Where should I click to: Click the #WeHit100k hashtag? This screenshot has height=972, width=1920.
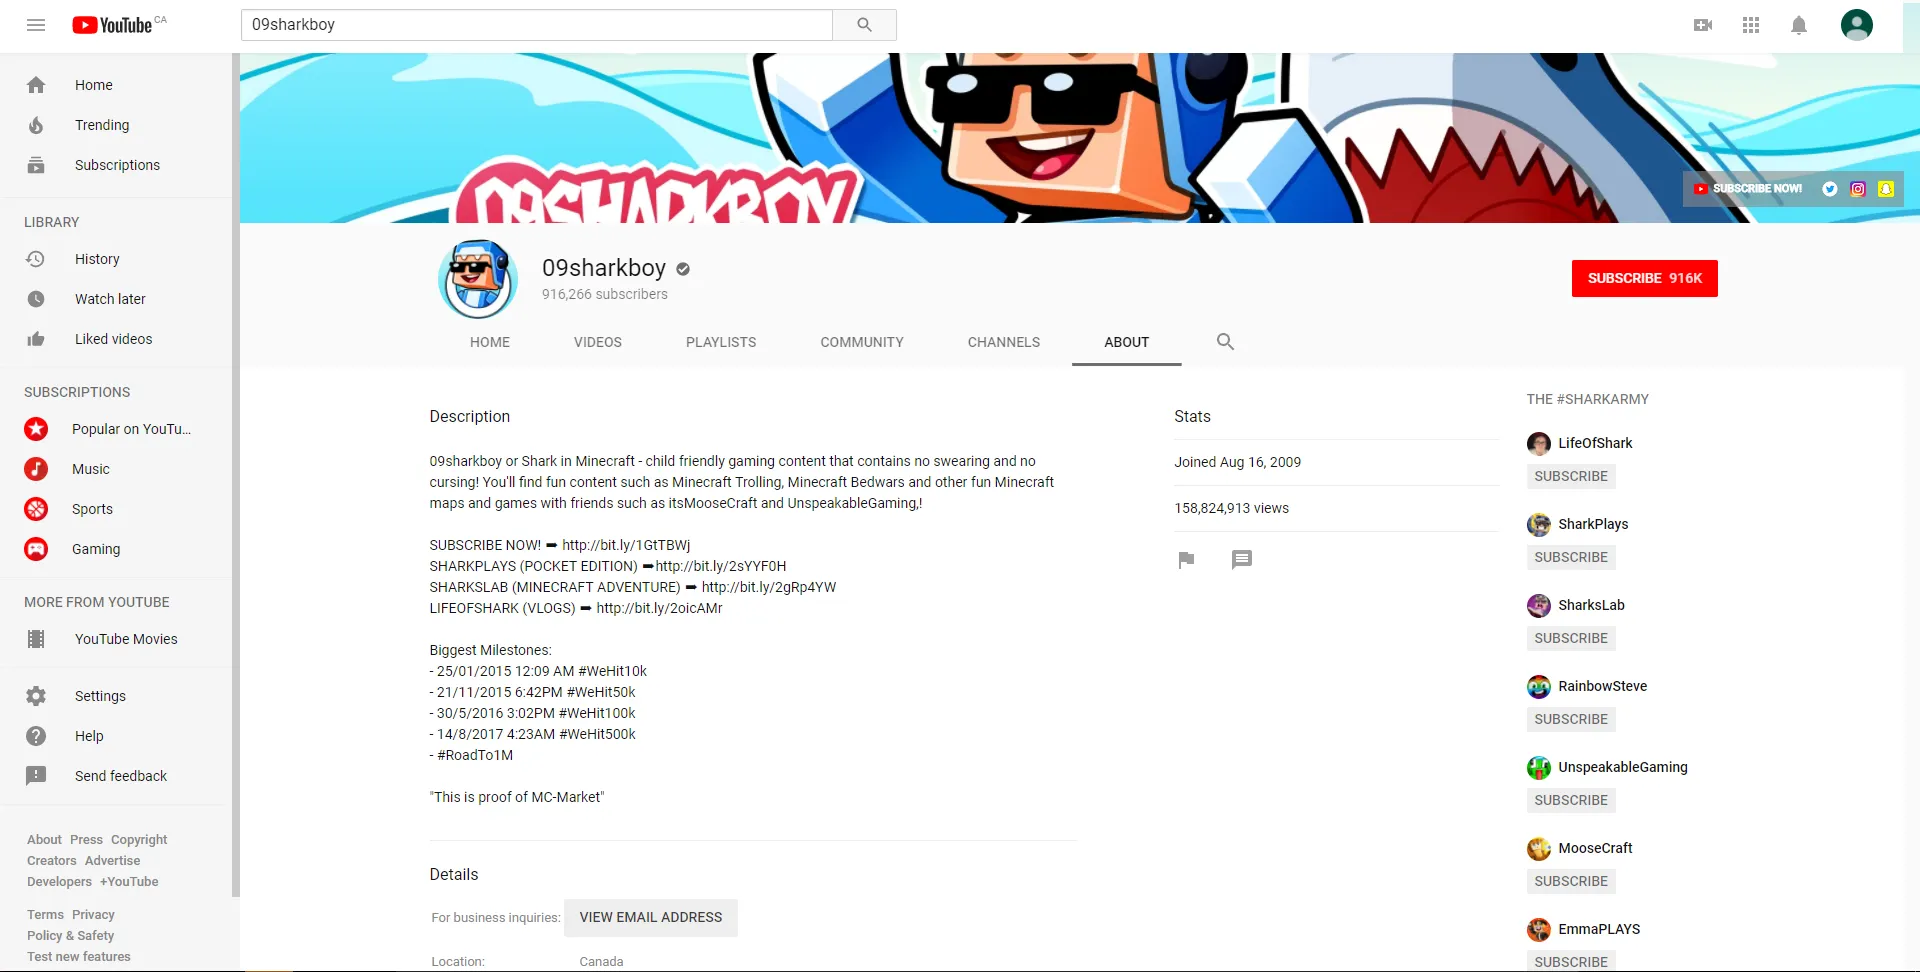pos(597,713)
